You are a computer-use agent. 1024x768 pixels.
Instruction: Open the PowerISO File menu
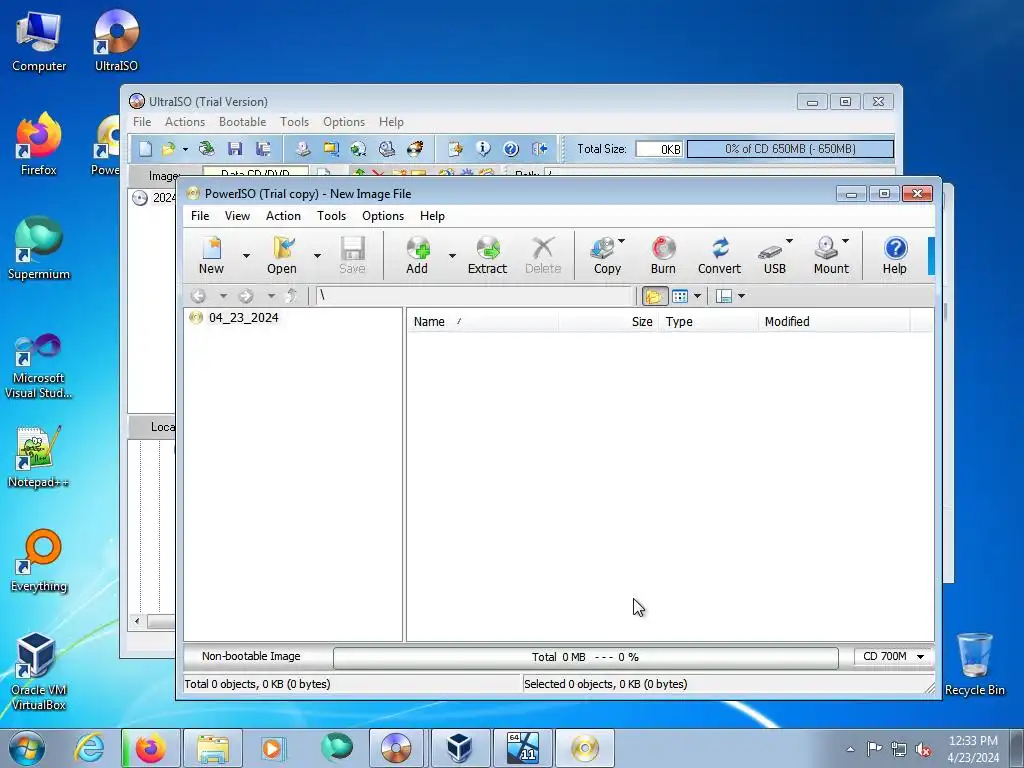(x=200, y=216)
